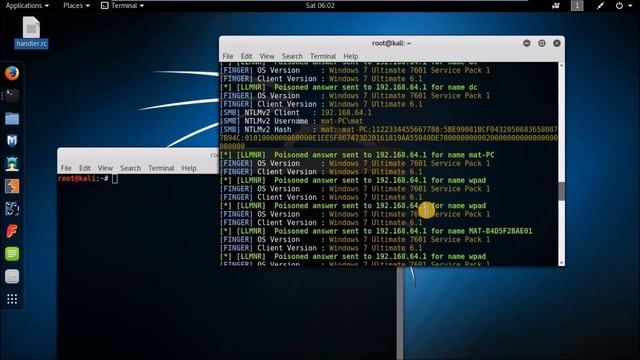Screen dimensions: 640x360
Task: Open Terminal menu in front terminal window
Action: pos(322,56)
